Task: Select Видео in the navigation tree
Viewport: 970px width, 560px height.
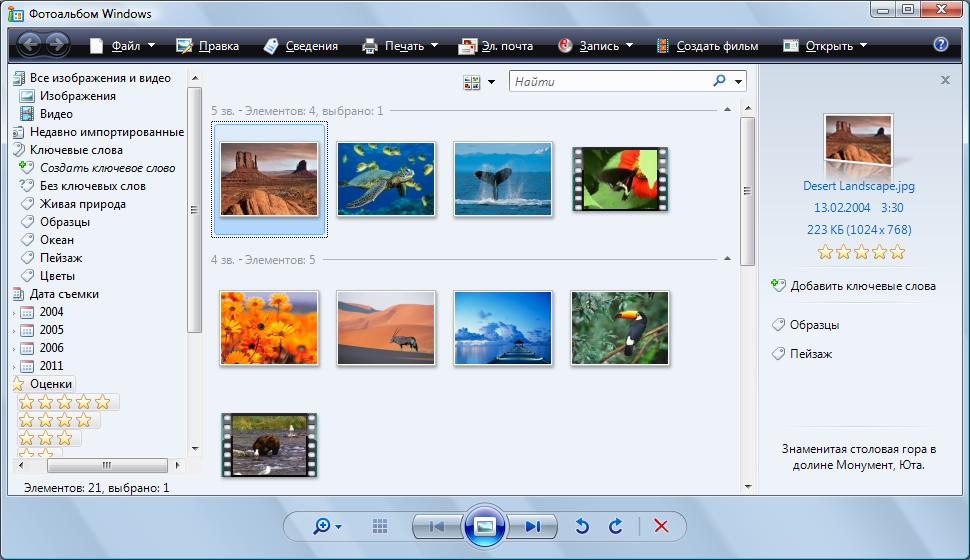Action: [56, 114]
